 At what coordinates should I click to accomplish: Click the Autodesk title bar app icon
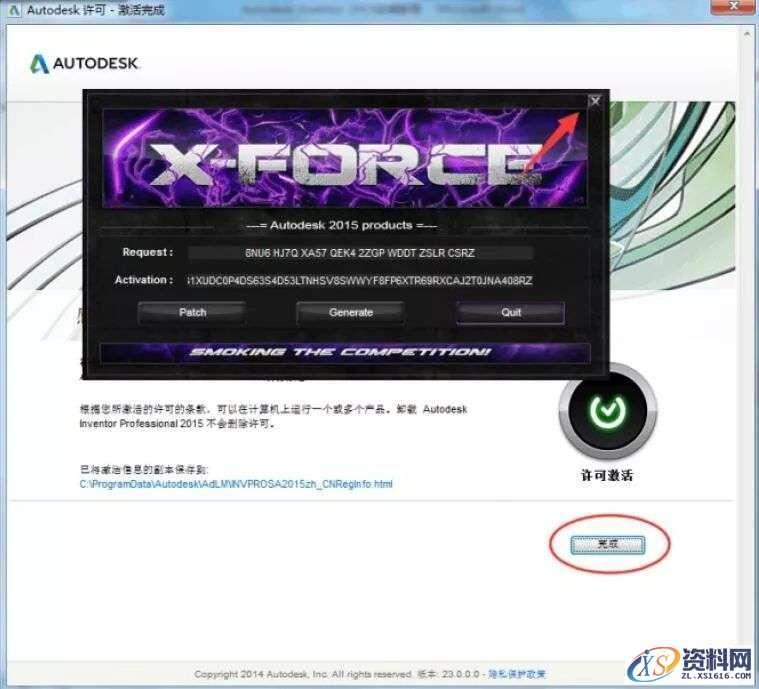[14, 10]
